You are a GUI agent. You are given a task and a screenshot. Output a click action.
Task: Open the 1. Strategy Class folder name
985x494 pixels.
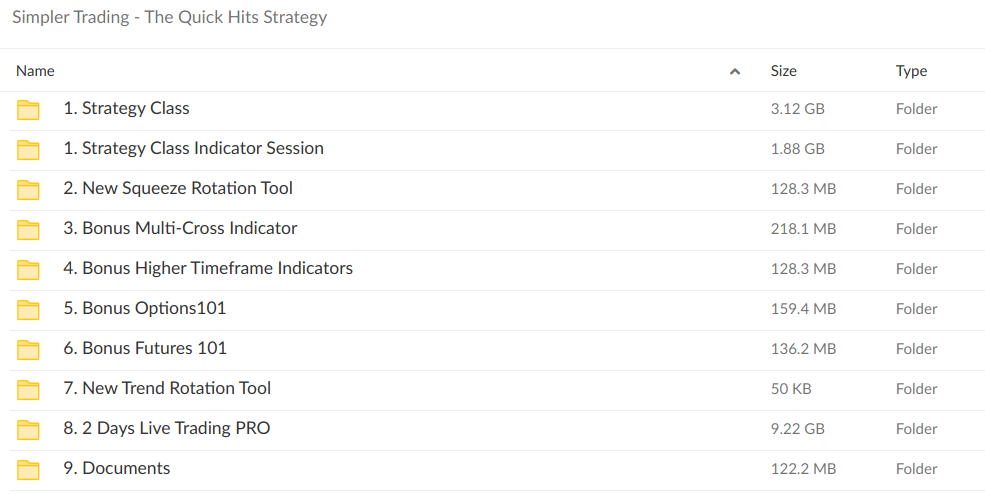[126, 108]
